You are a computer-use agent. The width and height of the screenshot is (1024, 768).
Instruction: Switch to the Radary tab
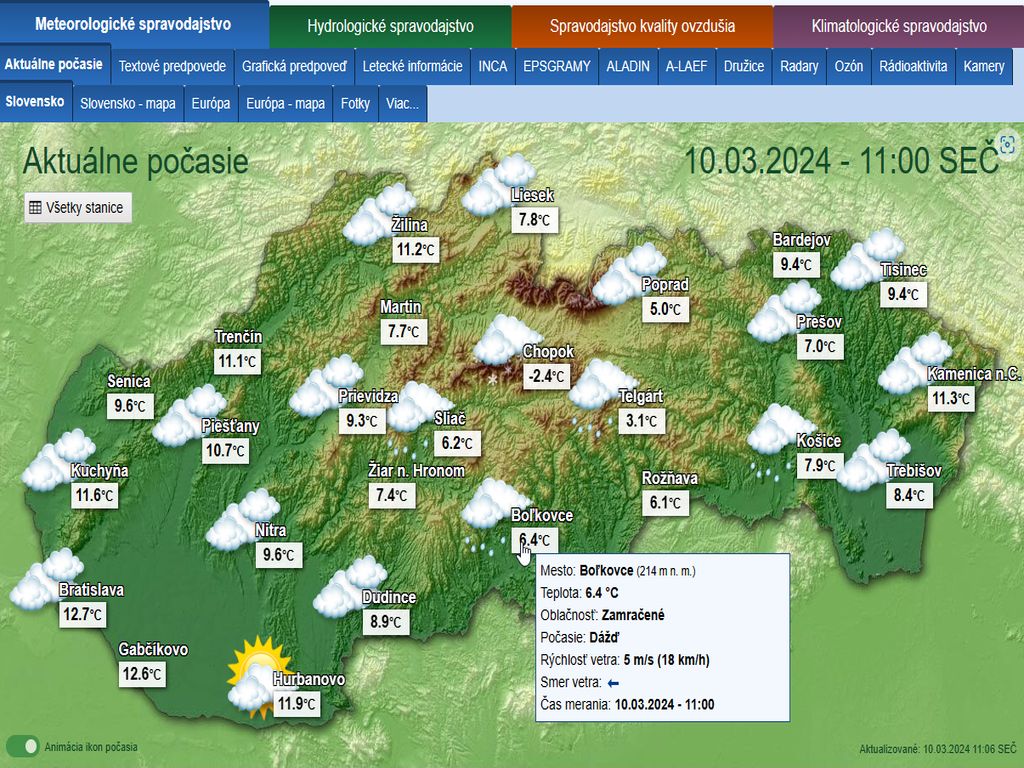click(x=799, y=67)
